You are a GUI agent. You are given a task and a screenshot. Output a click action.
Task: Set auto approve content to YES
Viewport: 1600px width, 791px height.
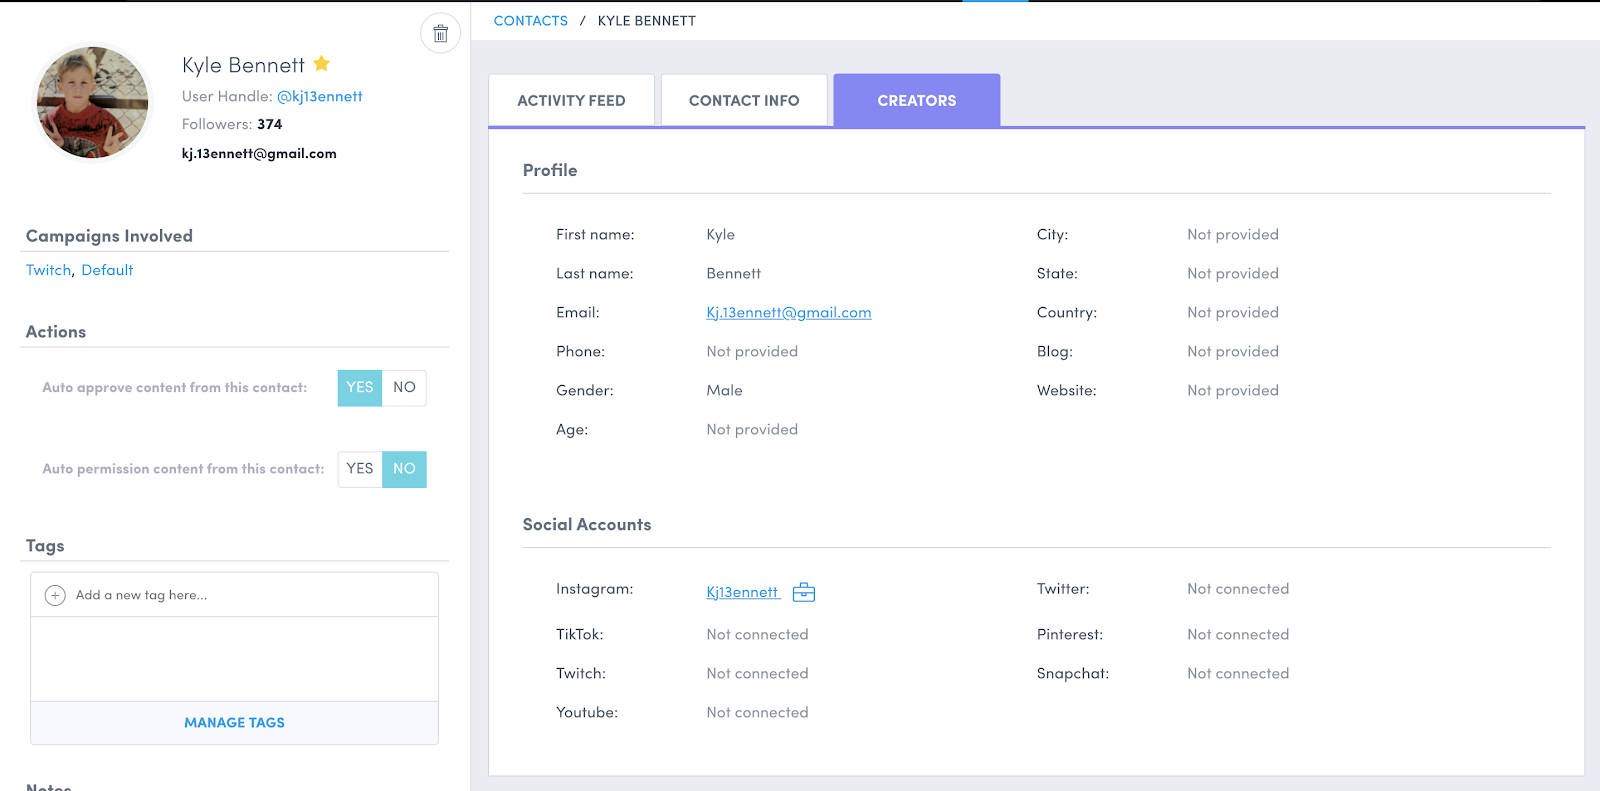pos(360,388)
